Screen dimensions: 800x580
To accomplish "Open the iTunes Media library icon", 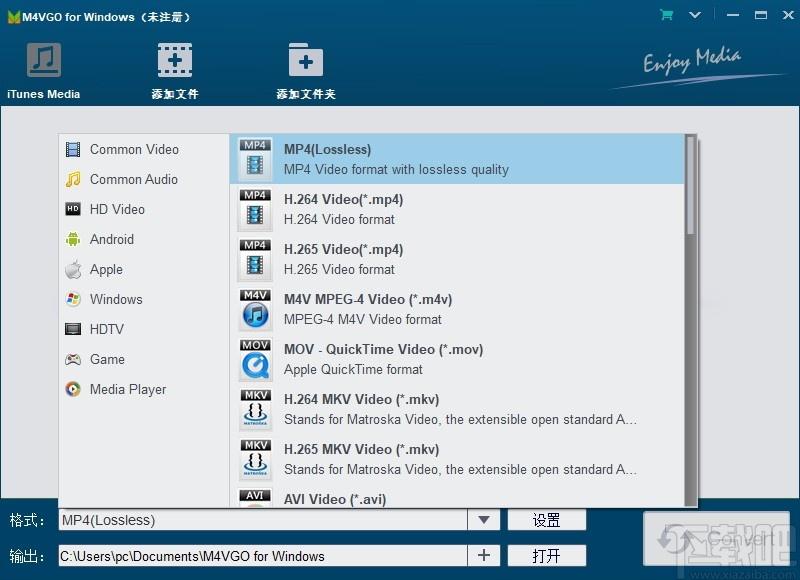I will pyautogui.click(x=44, y=60).
